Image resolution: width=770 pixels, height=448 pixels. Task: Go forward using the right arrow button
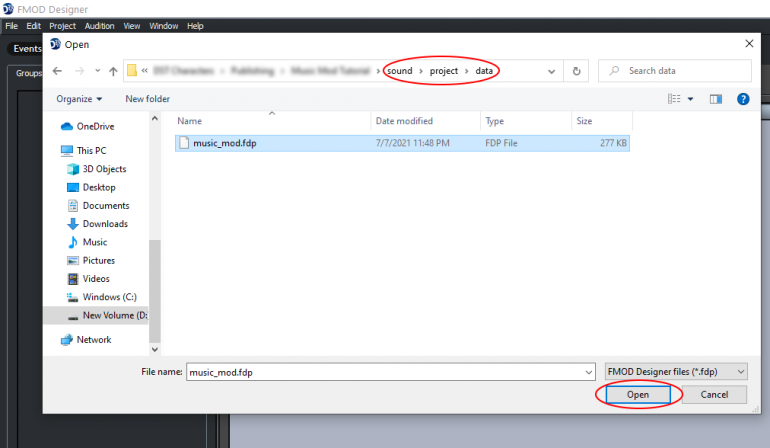click(x=79, y=71)
